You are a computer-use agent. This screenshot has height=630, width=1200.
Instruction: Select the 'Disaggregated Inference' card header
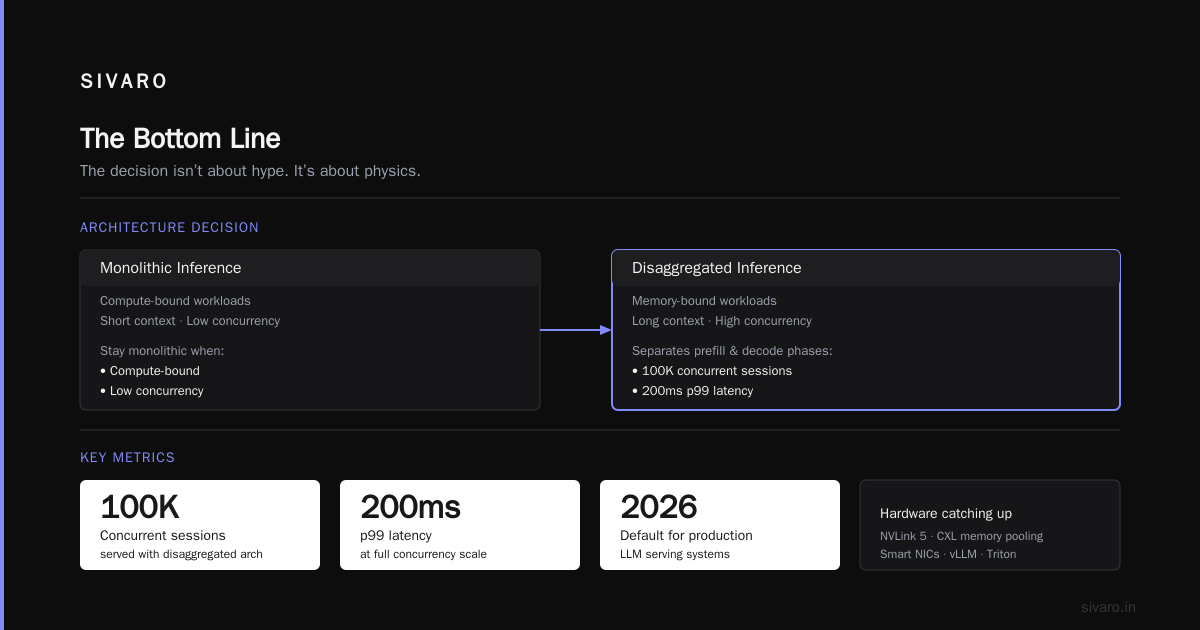pos(866,268)
